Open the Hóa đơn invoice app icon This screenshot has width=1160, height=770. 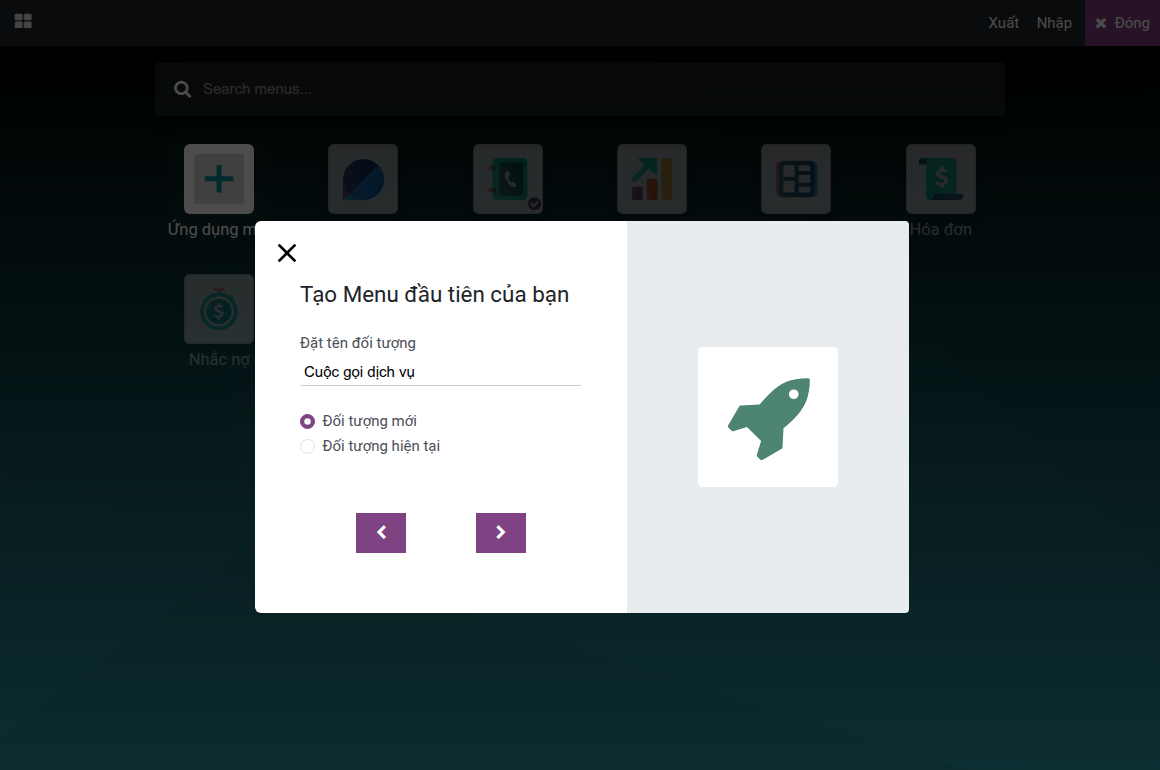coord(941,179)
